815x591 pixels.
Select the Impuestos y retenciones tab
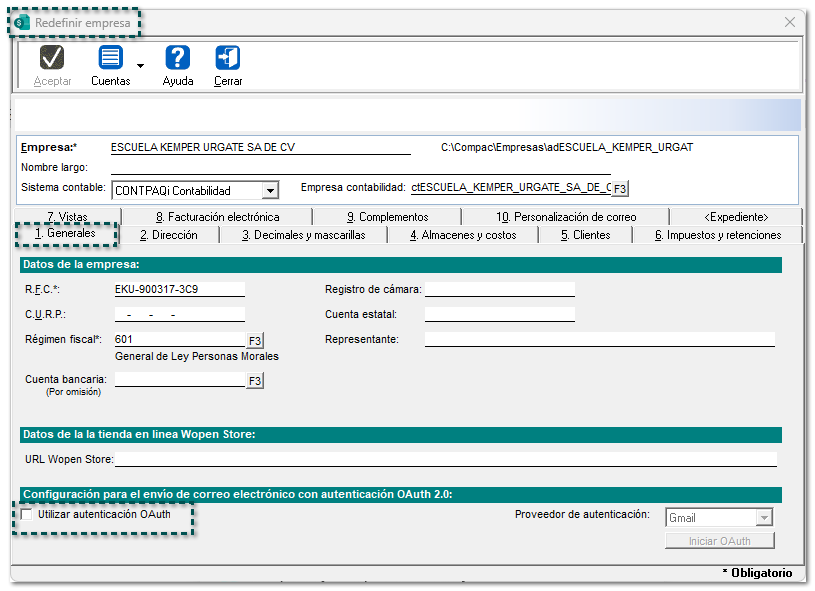coord(717,235)
